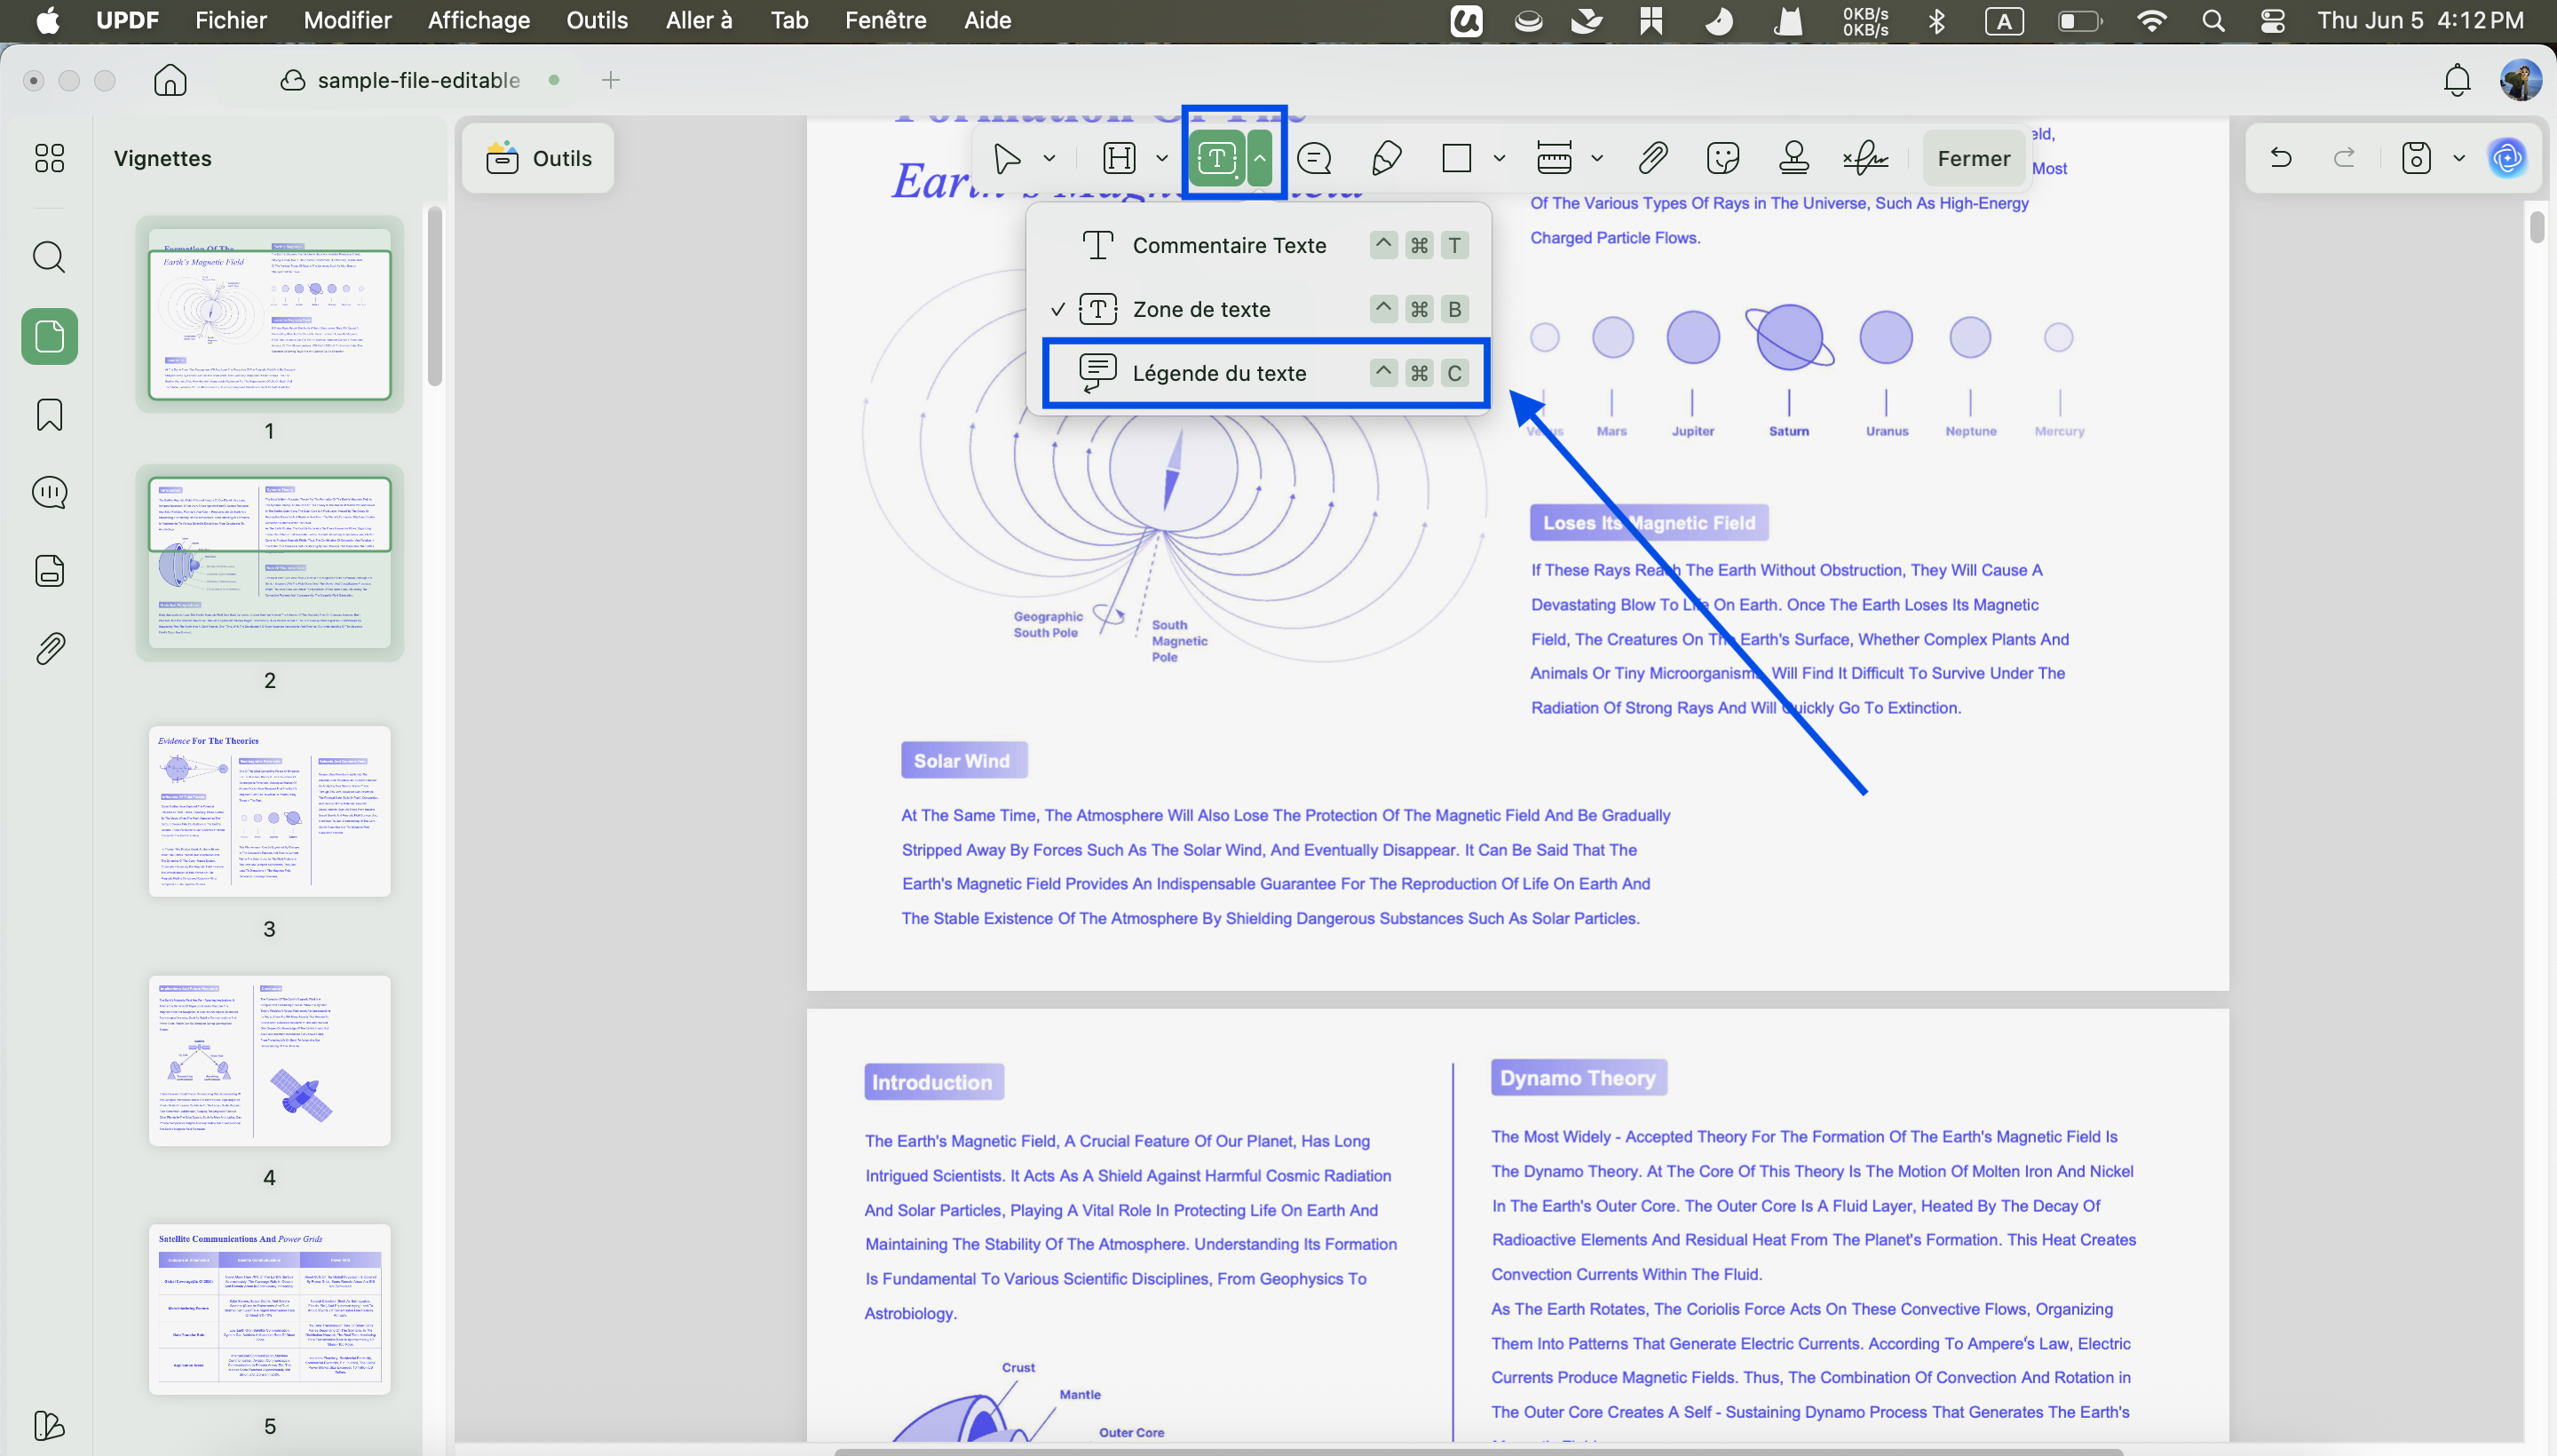Redo the last action
The image size is (2557, 1456).
(x=2344, y=158)
